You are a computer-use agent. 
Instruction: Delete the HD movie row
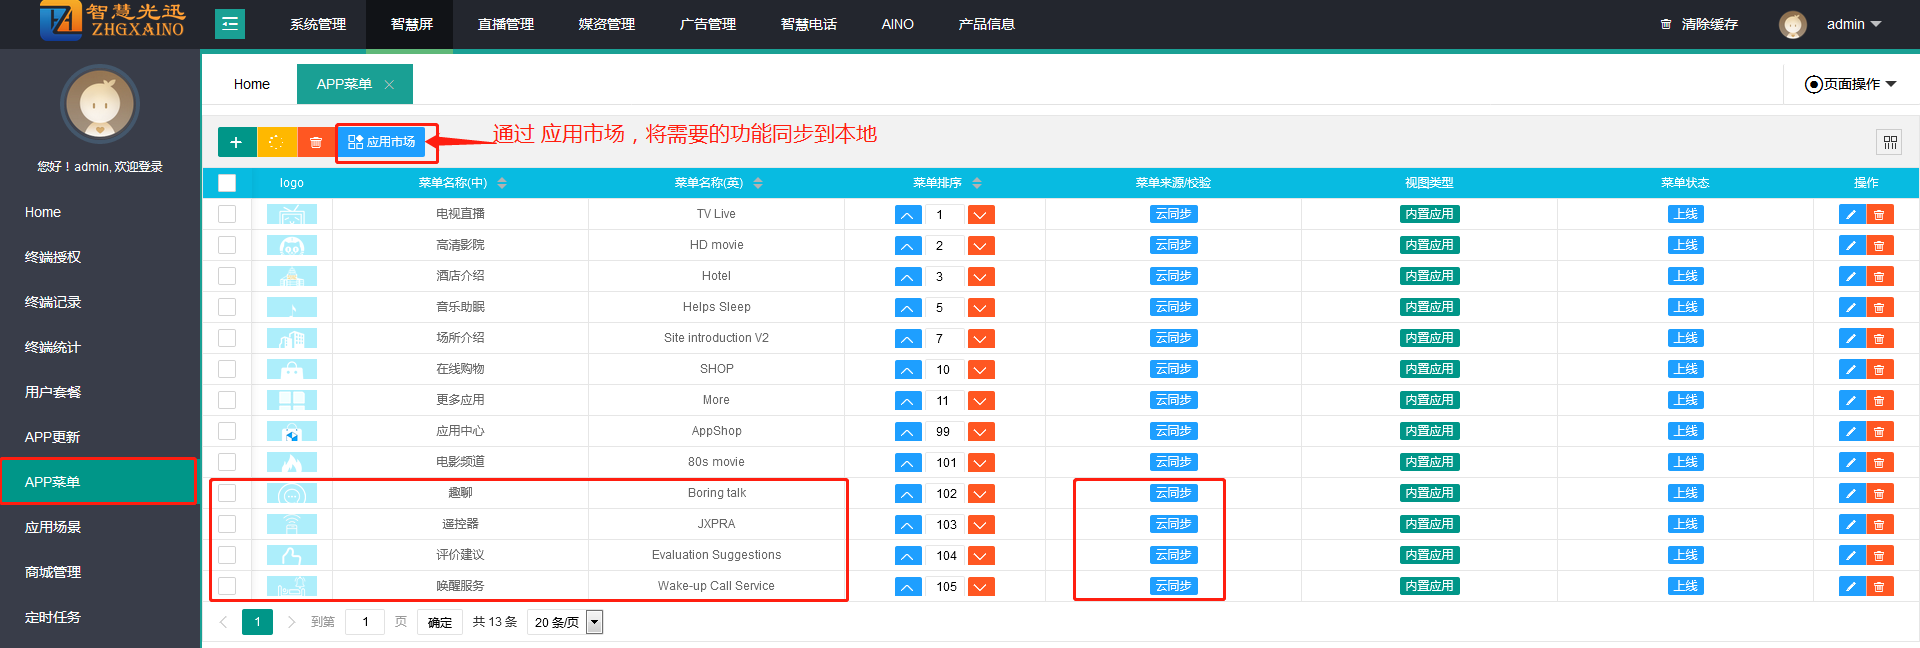click(1879, 245)
